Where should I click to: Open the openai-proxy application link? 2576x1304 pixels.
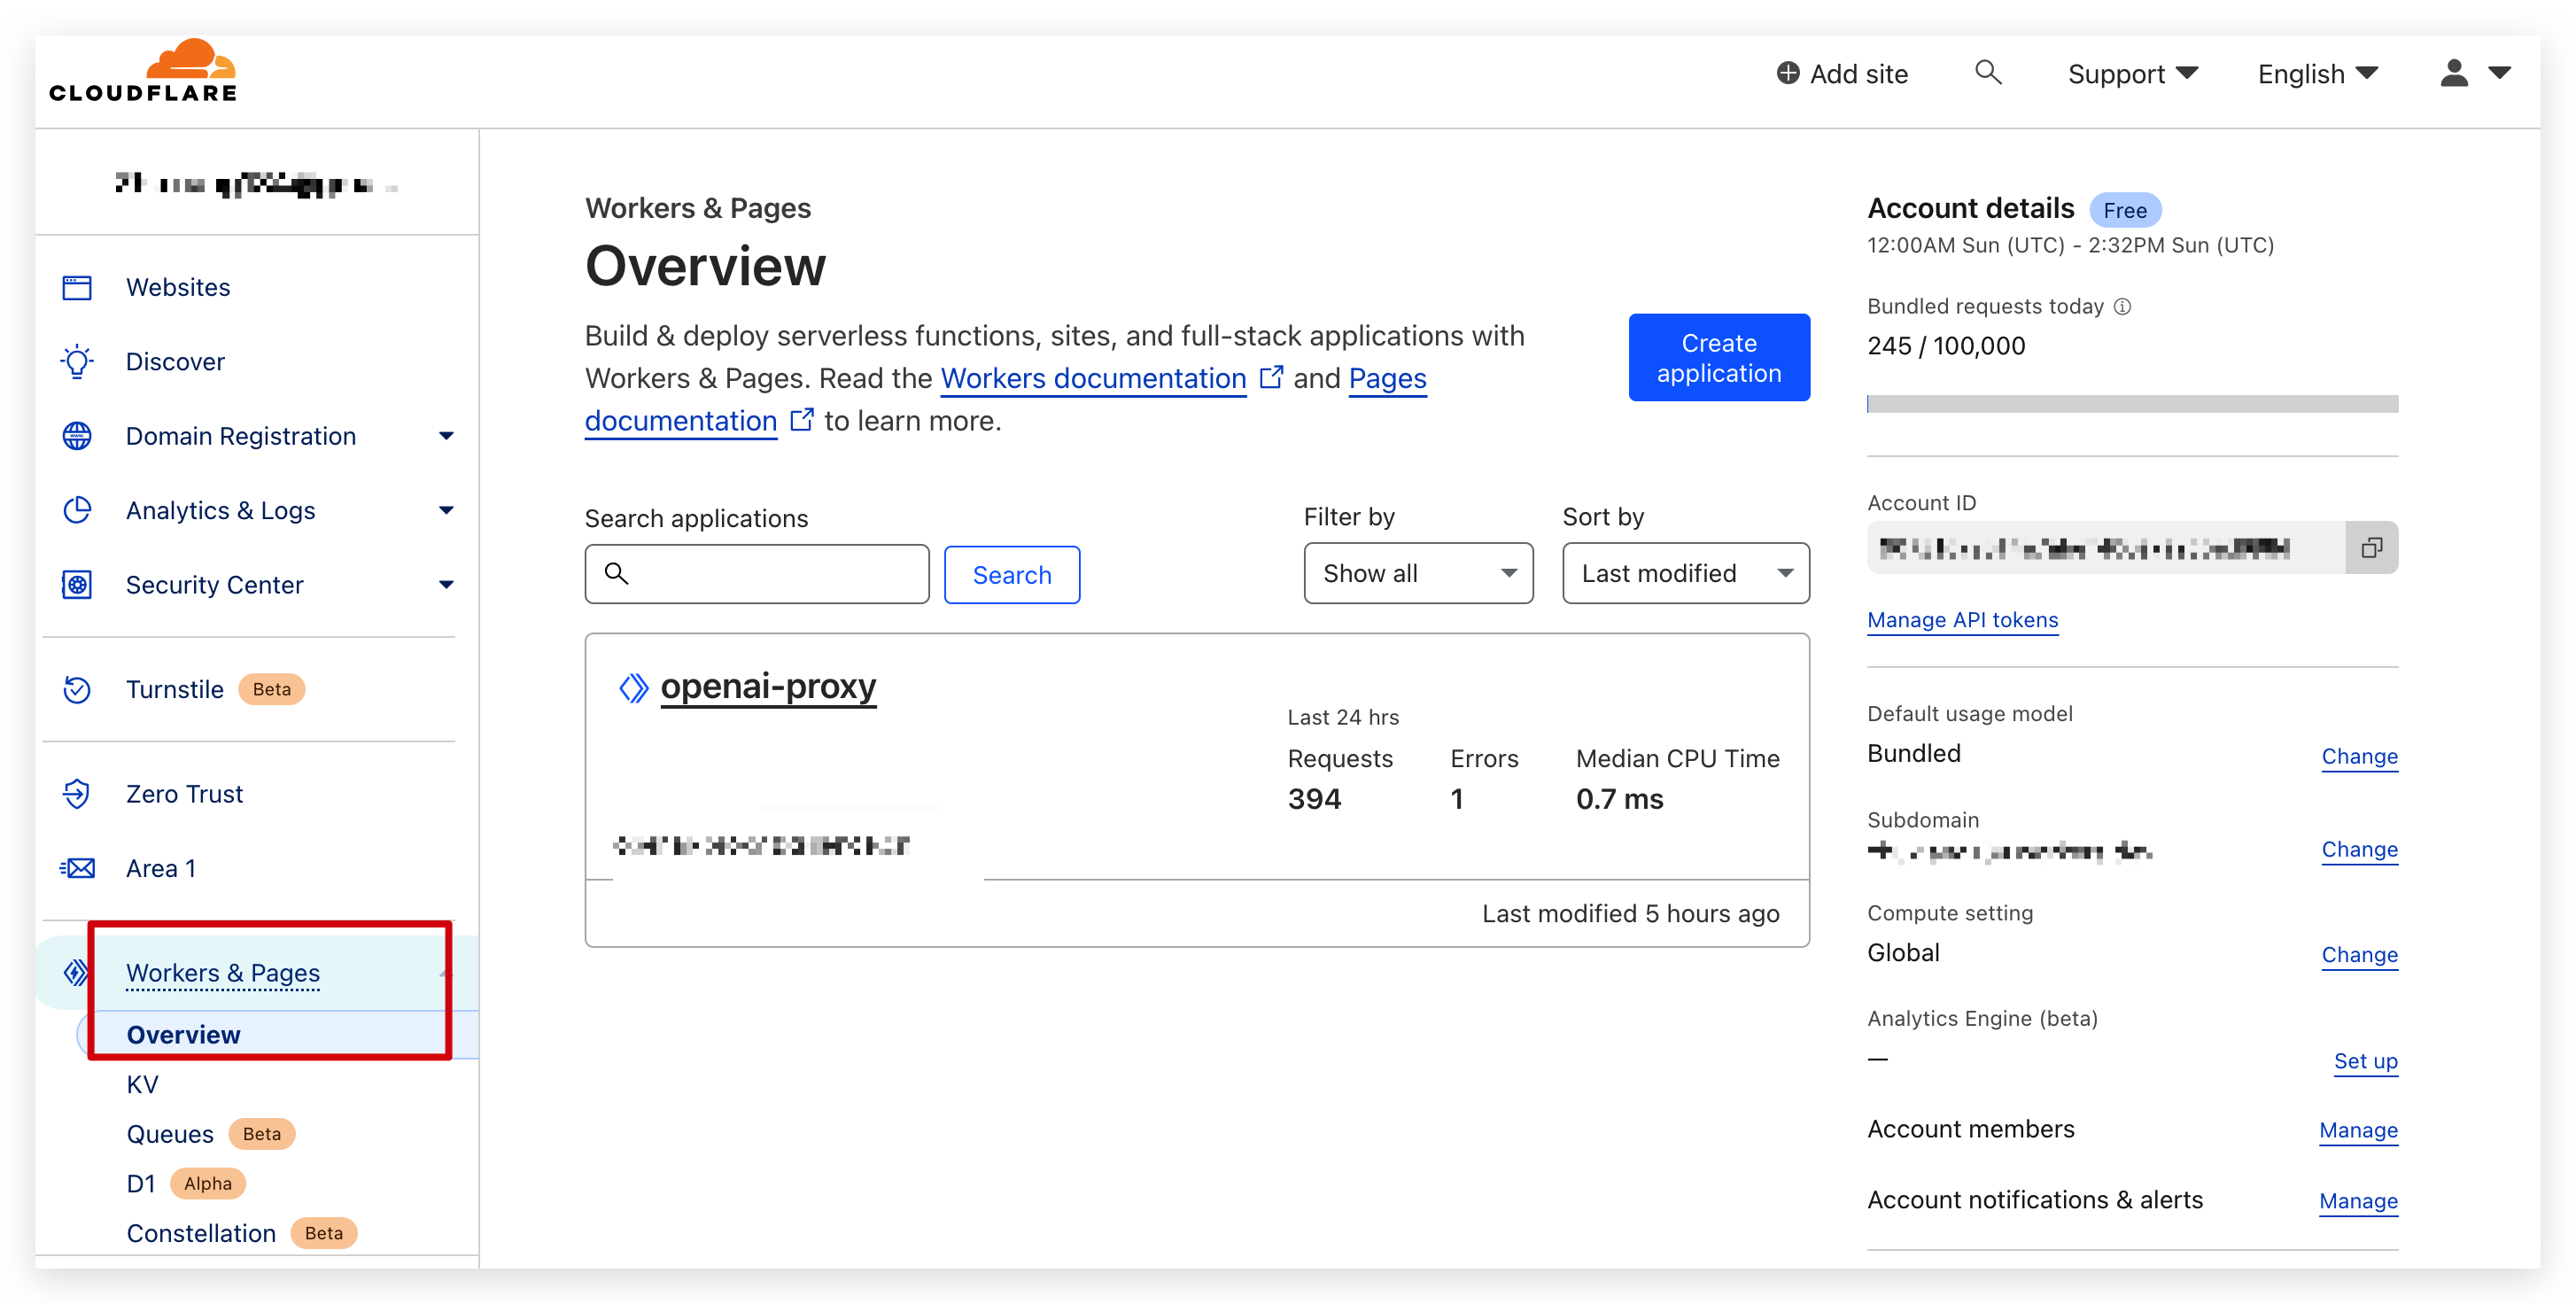click(768, 687)
